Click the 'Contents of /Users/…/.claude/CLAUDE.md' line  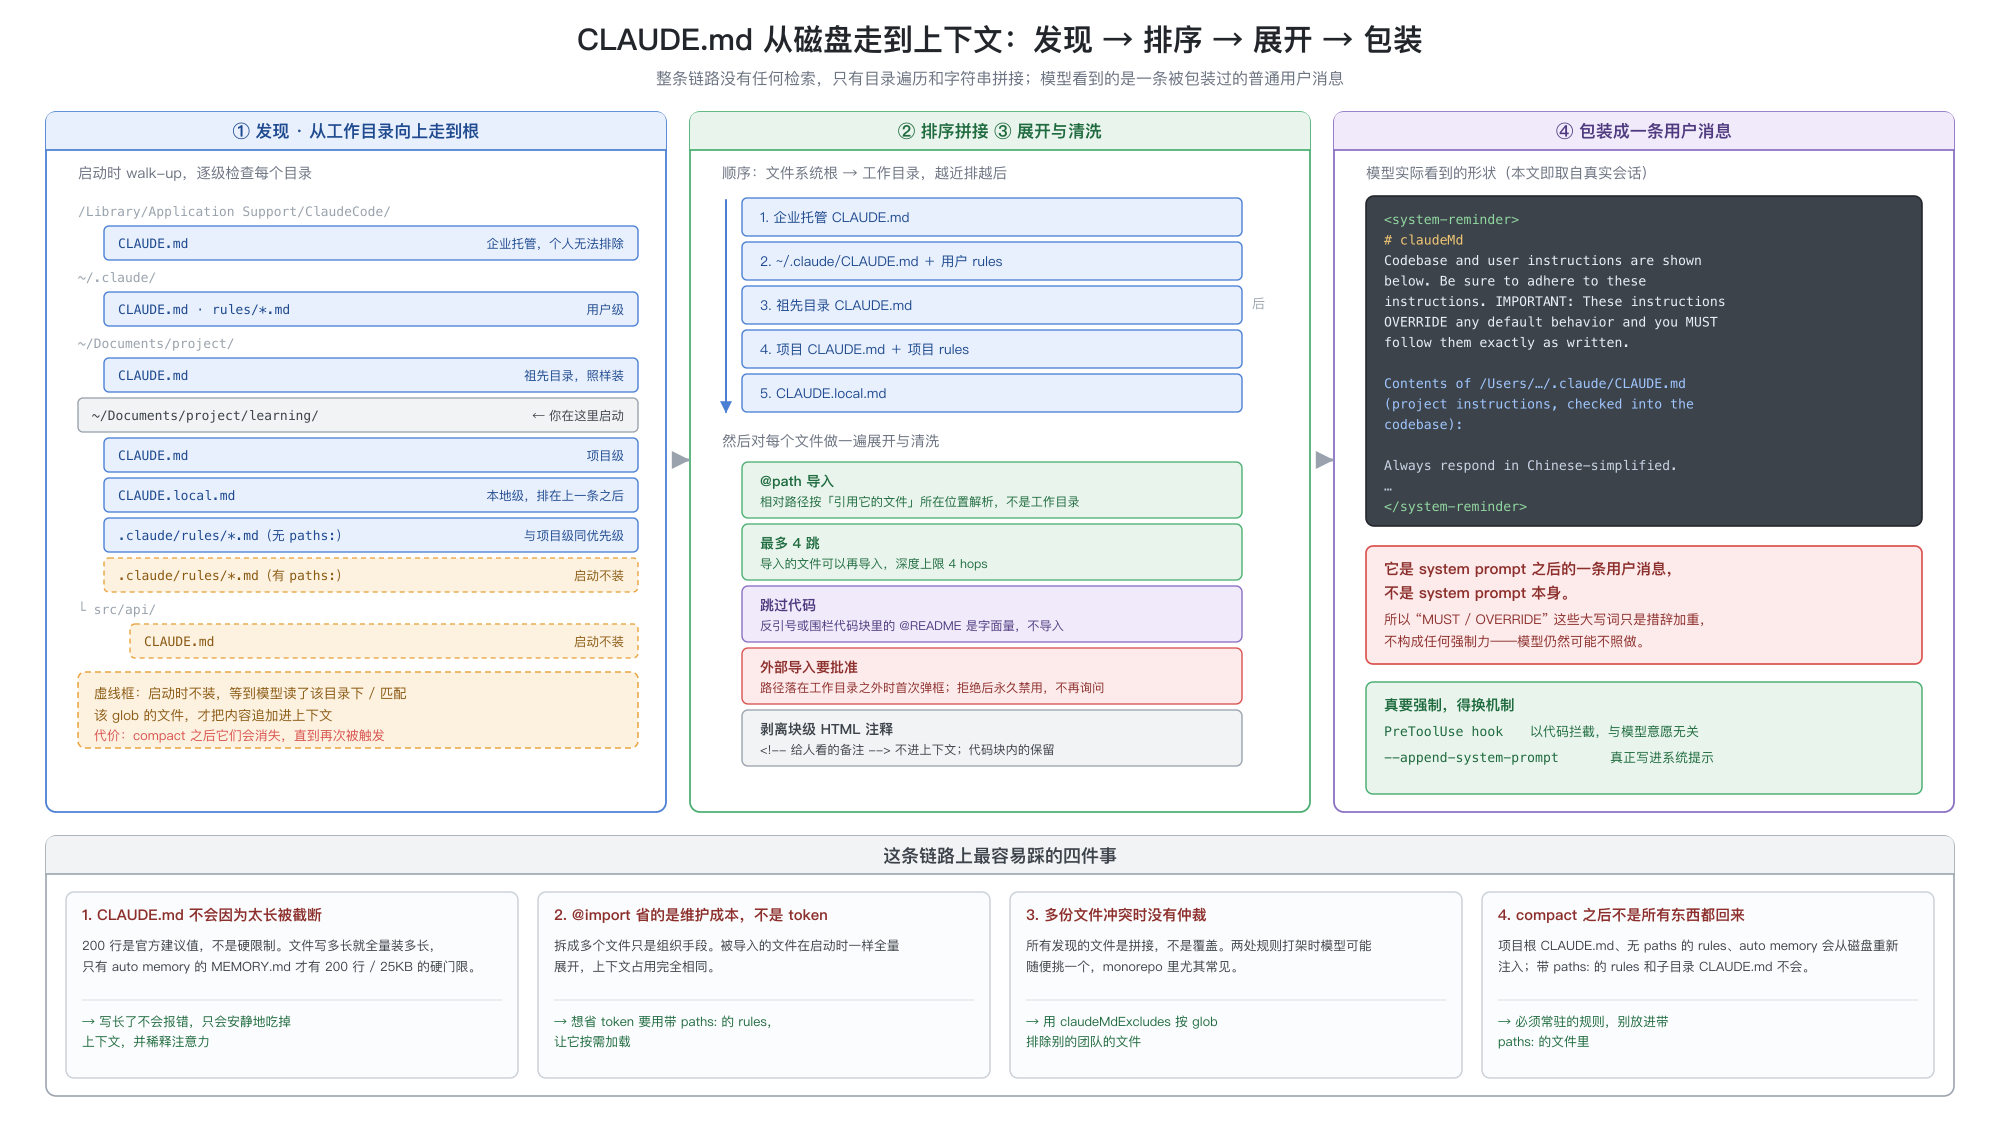pos(1535,383)
